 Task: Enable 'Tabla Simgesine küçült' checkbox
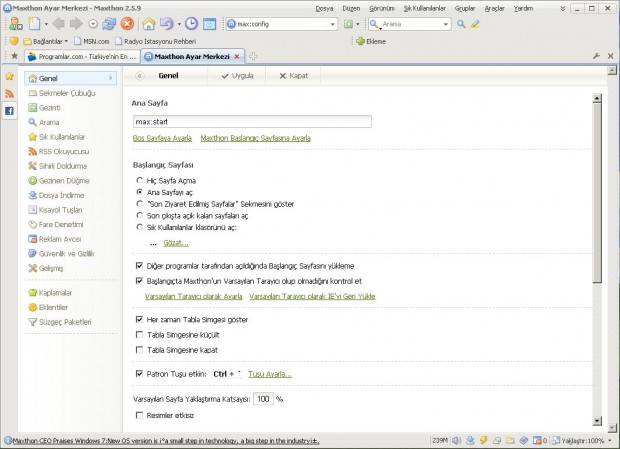[139, 335]
